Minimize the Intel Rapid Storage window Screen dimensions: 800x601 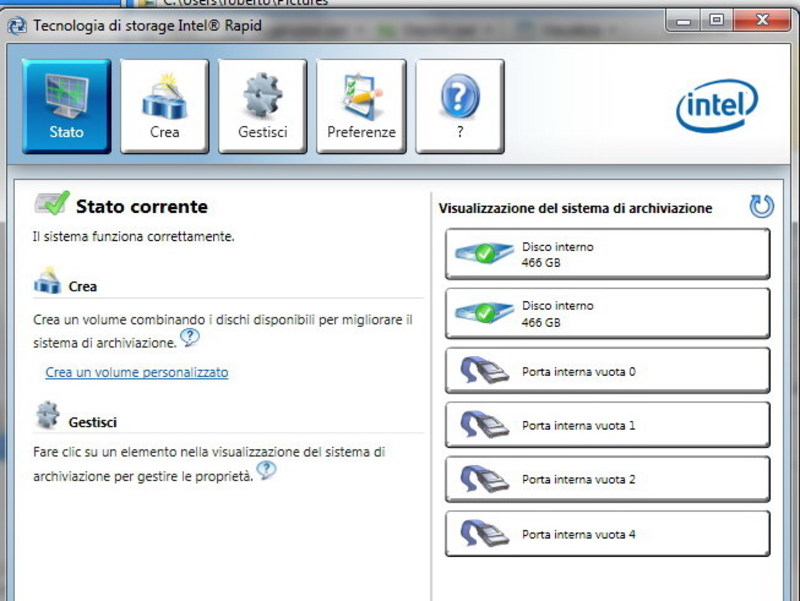(x=683, y=20)
